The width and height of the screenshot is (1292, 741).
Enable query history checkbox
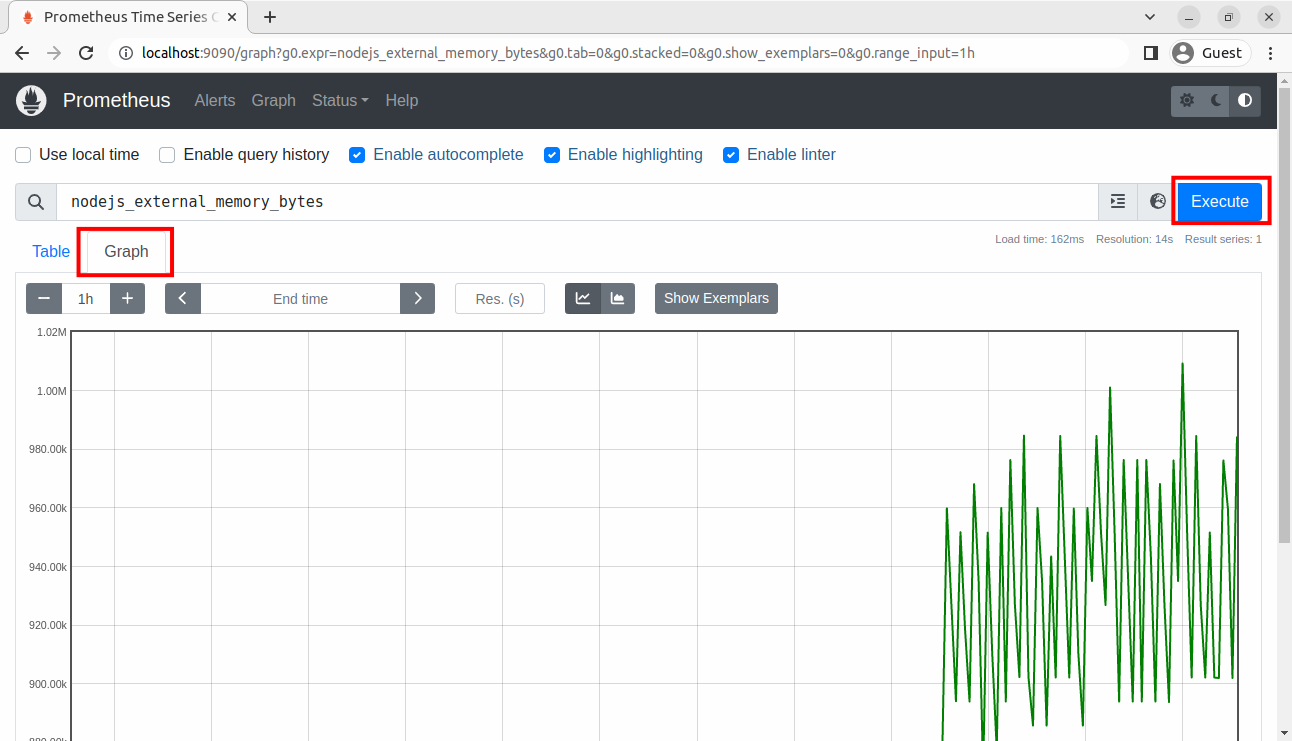[x=168, y=155]
